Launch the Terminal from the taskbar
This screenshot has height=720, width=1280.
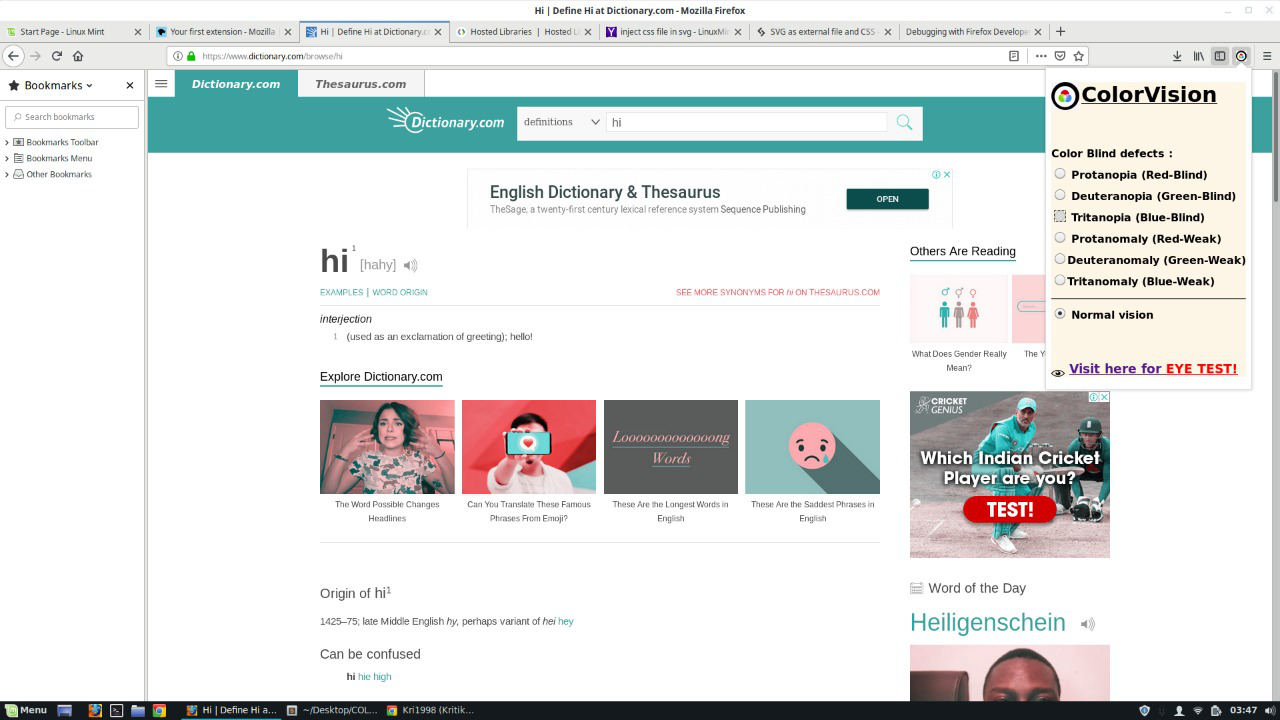tap(116, 710)
